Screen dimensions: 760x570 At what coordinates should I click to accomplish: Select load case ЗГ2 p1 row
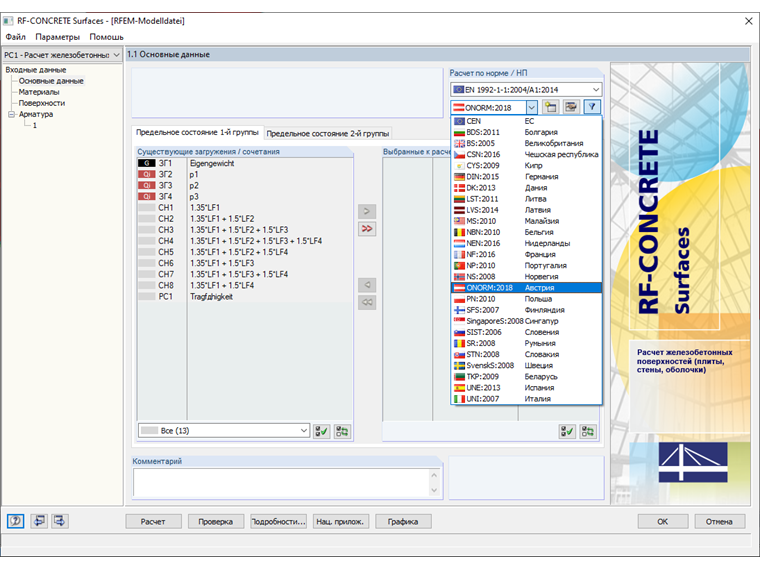(x=245, y=174)
